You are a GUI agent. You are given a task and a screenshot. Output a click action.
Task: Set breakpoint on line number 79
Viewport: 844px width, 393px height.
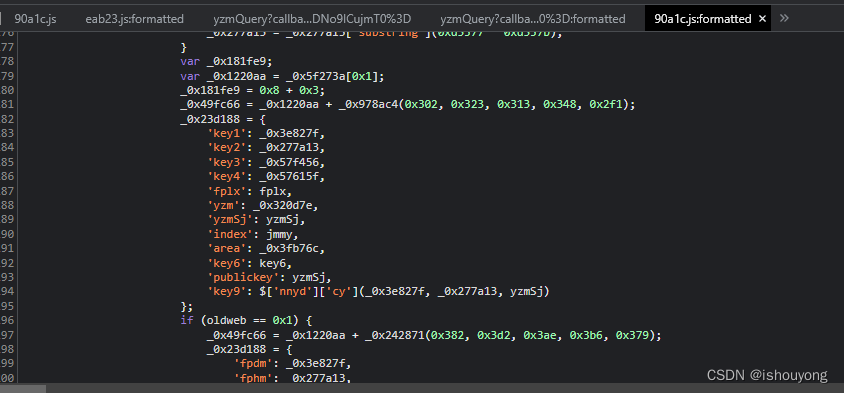click(x=6, y=75)
